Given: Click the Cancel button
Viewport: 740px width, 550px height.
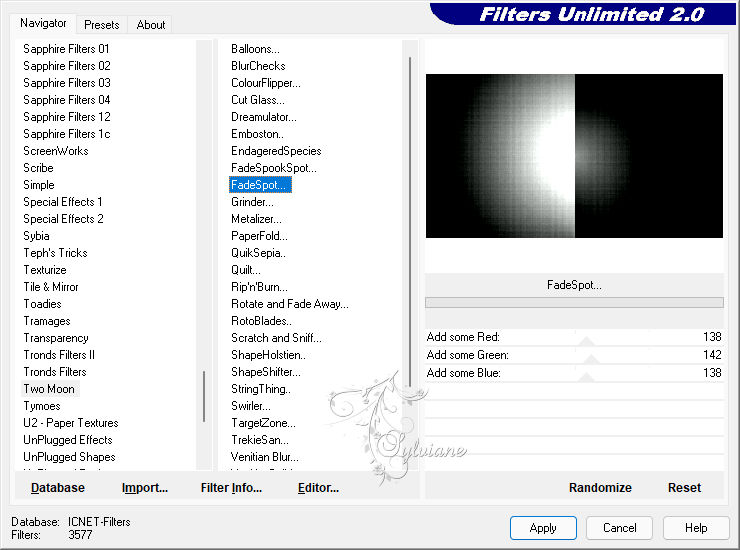Looking at the screenshot, I should click(x=619, y=528).
